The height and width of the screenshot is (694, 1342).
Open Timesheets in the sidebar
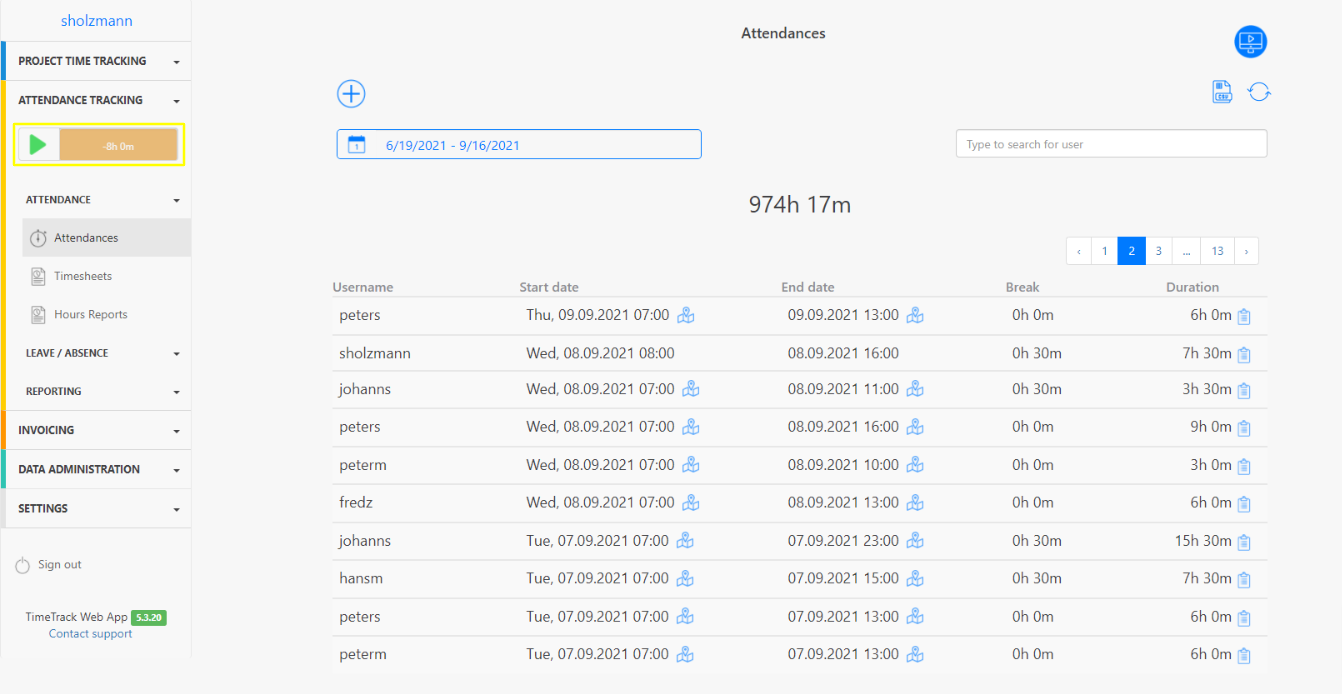coord(83,276)
